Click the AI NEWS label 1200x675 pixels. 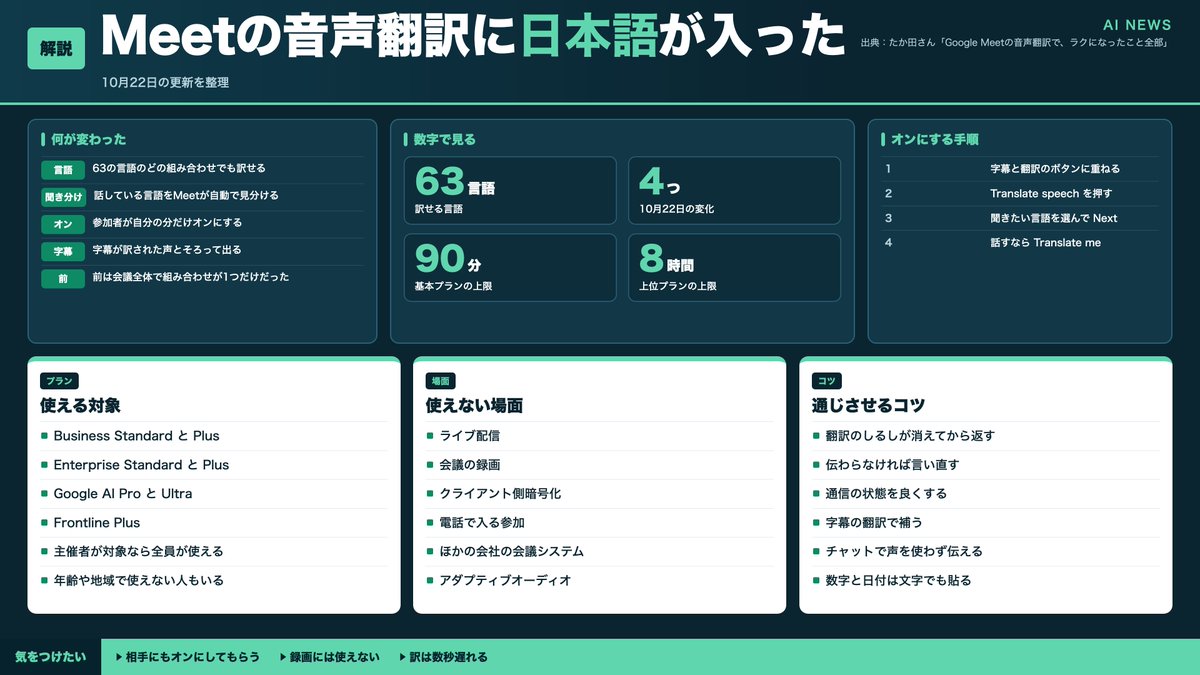(x=1137, y=25)
